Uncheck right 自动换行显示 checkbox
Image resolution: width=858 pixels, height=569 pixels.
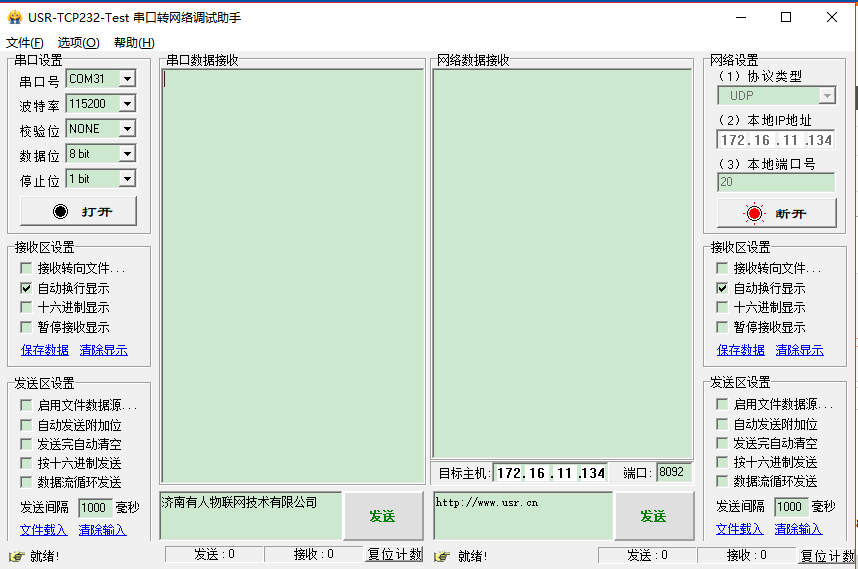tap(722, 288)
